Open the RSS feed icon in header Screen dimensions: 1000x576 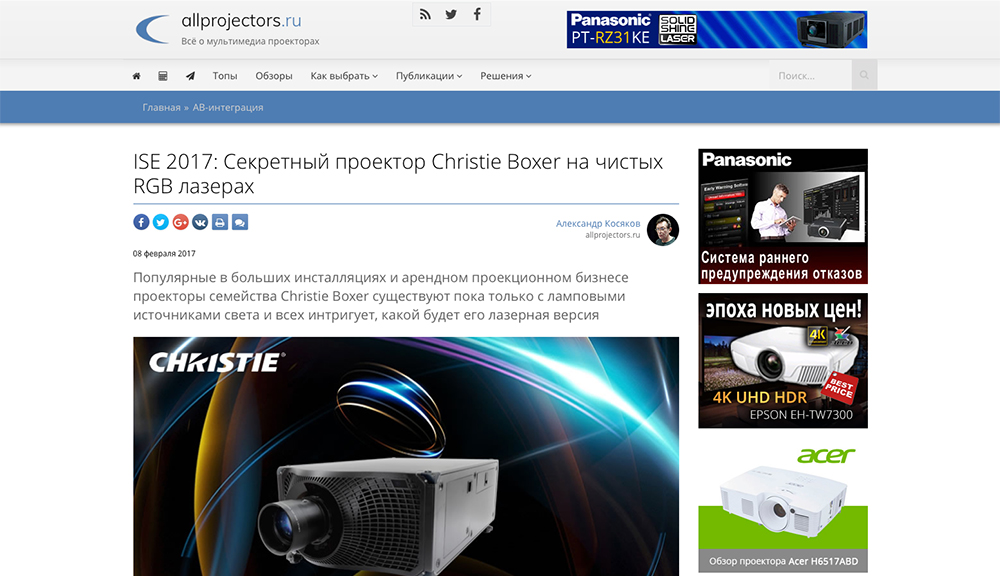coord(425,15)
